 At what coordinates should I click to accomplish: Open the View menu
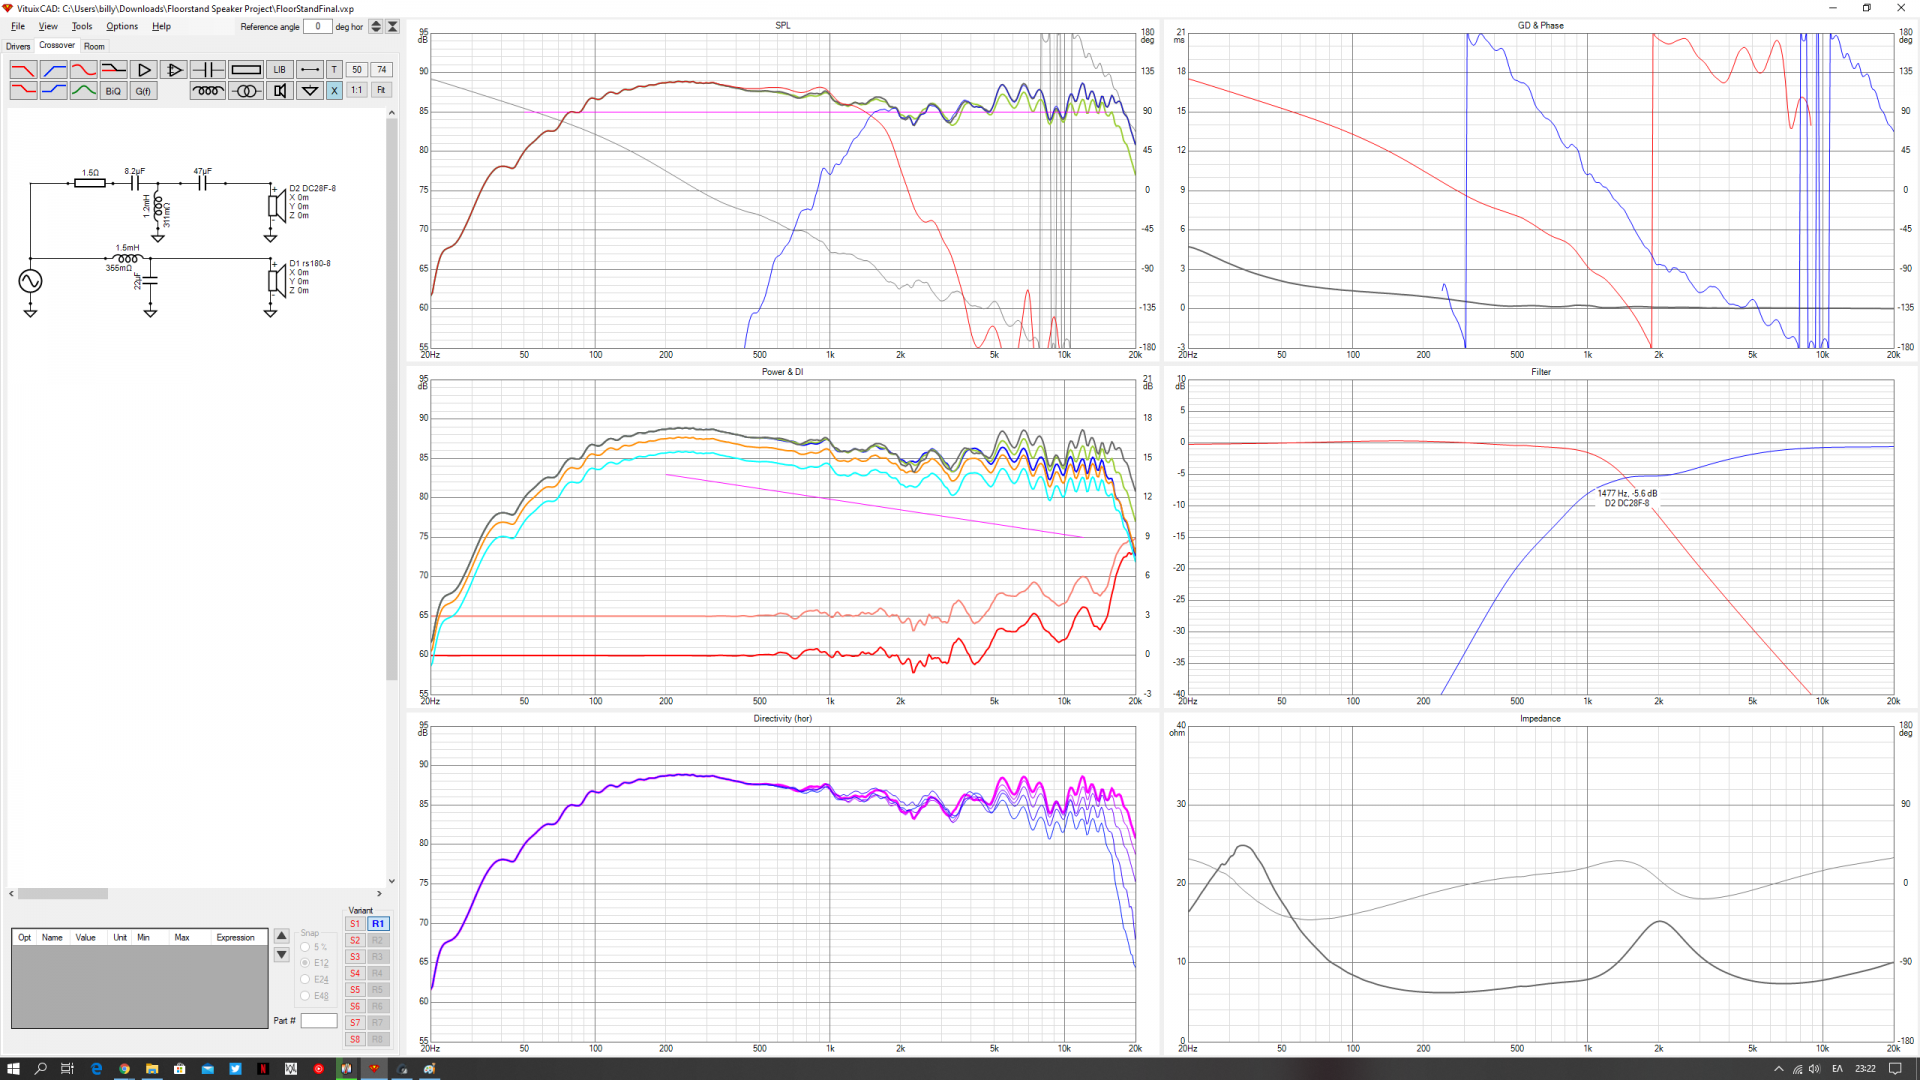48,27
